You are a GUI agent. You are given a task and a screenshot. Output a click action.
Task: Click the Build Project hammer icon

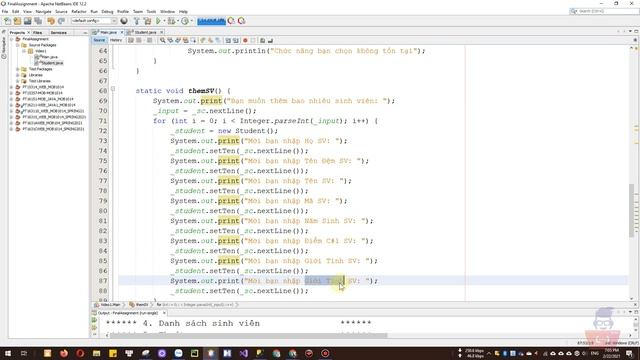[x=137, y=21]
